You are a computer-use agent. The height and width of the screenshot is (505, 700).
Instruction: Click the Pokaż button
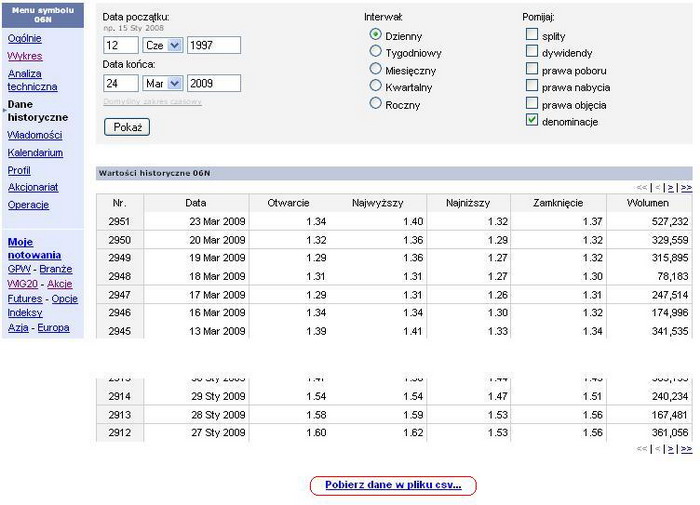click(x=126, y=127)
